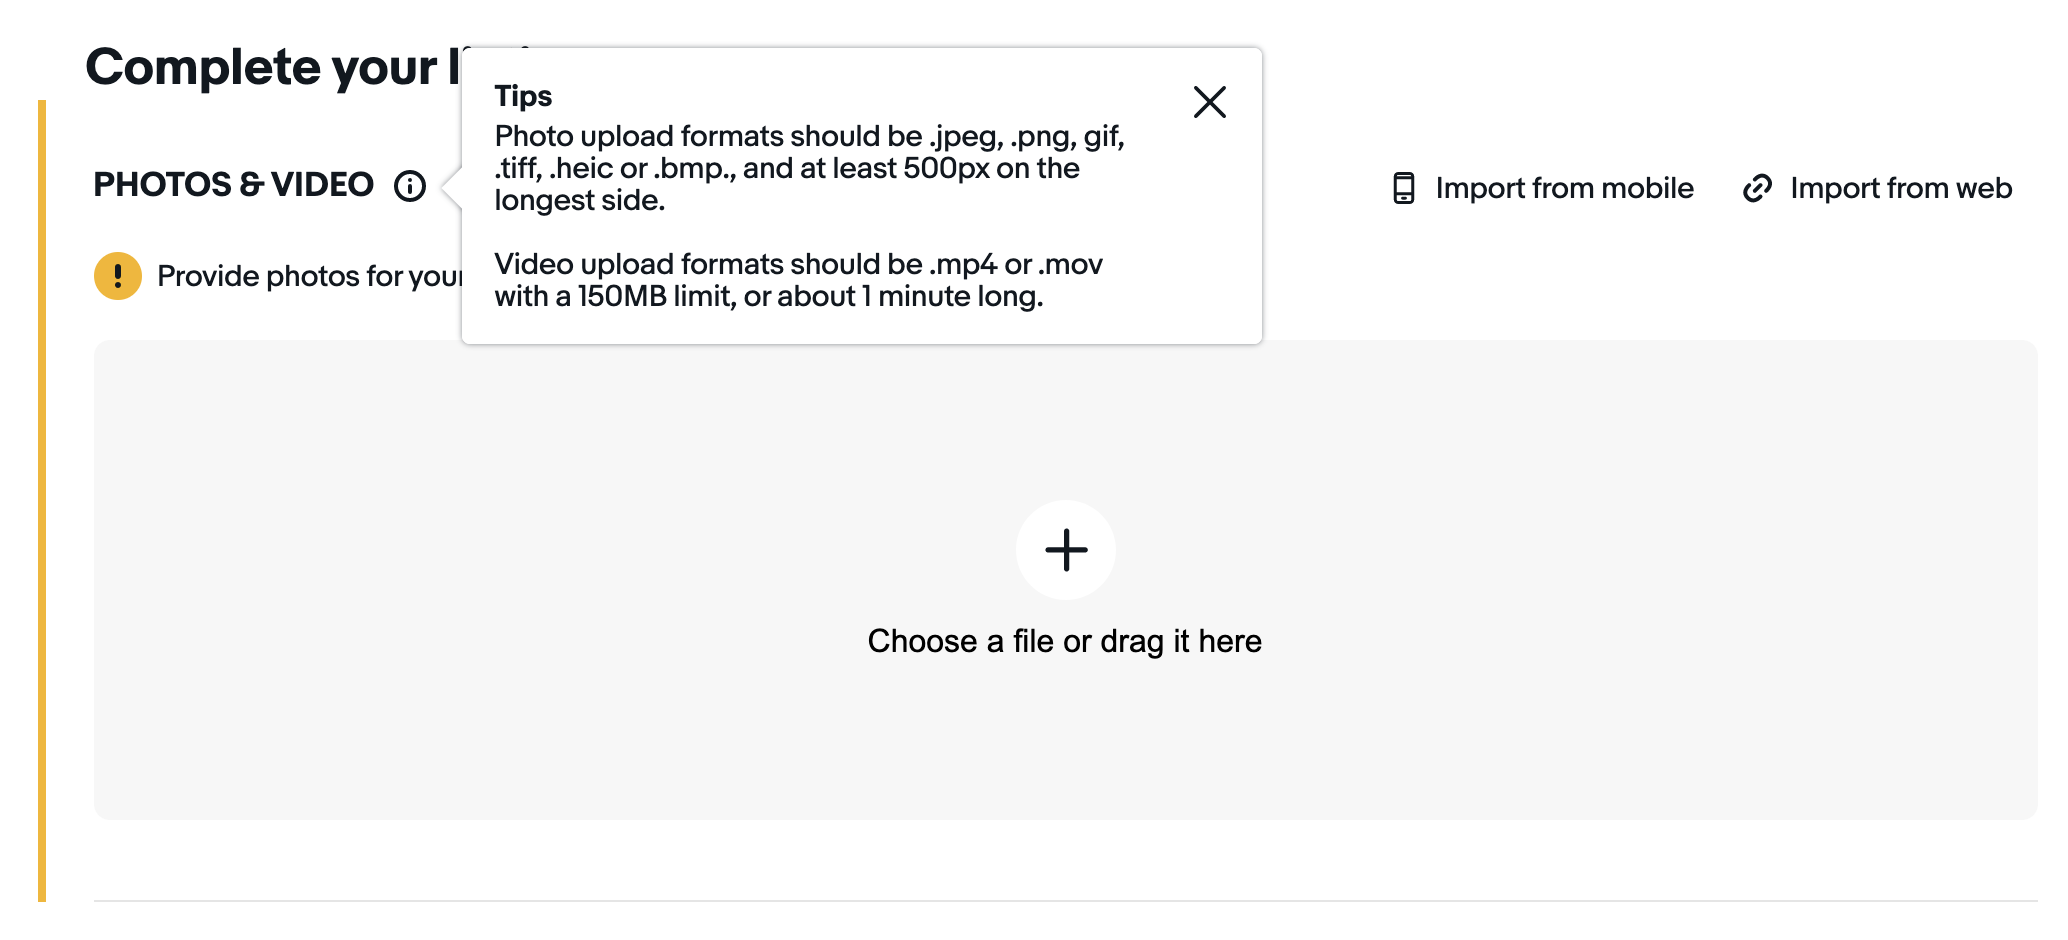Click the photo upload formats tip text
This screenshot has height=940, width=2068.
point(810,168)
